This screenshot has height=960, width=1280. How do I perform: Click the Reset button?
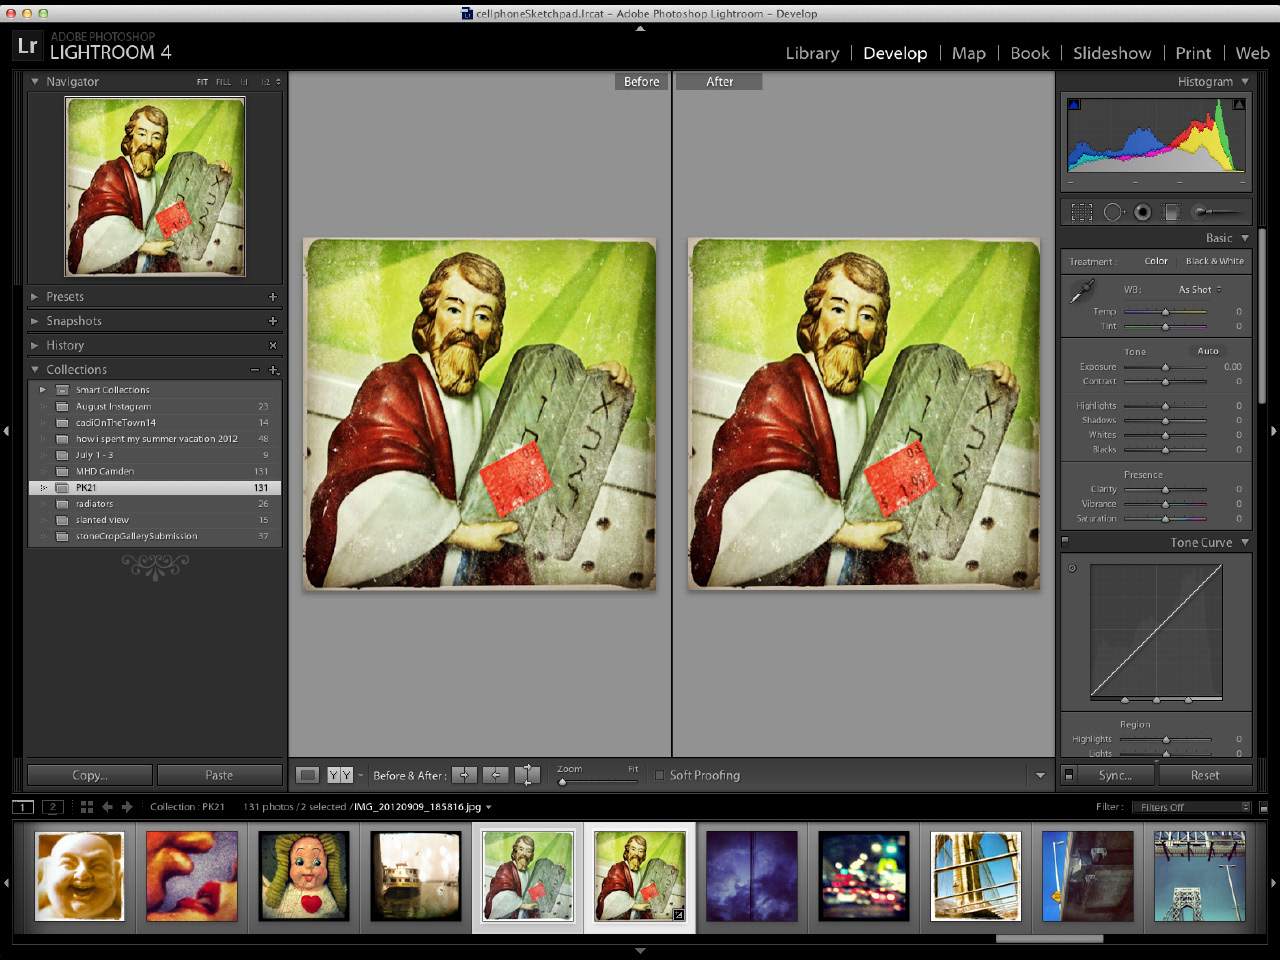pos(1205,775)
